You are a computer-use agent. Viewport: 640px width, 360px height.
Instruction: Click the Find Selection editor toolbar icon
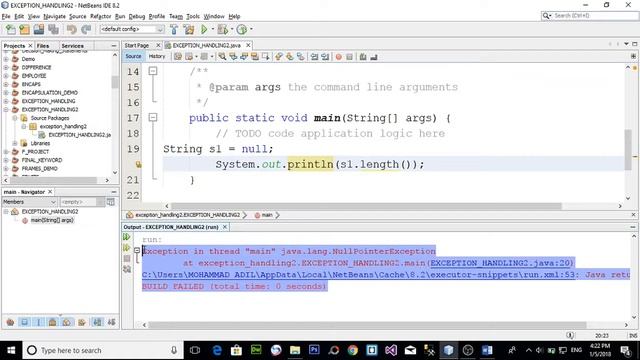[x=222, y=57]
